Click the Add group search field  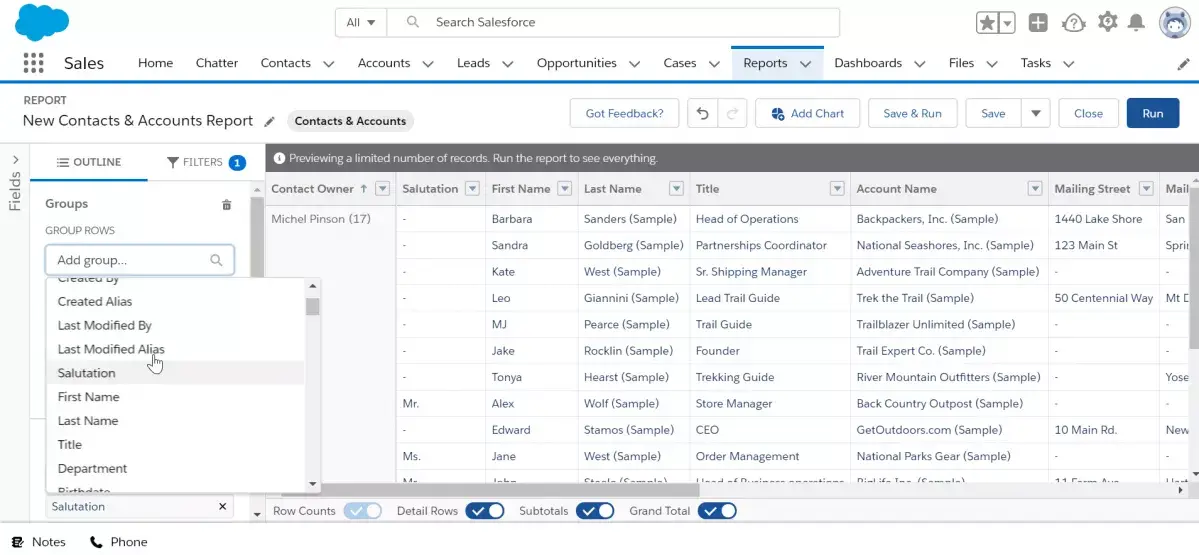[x=140, y=260]
